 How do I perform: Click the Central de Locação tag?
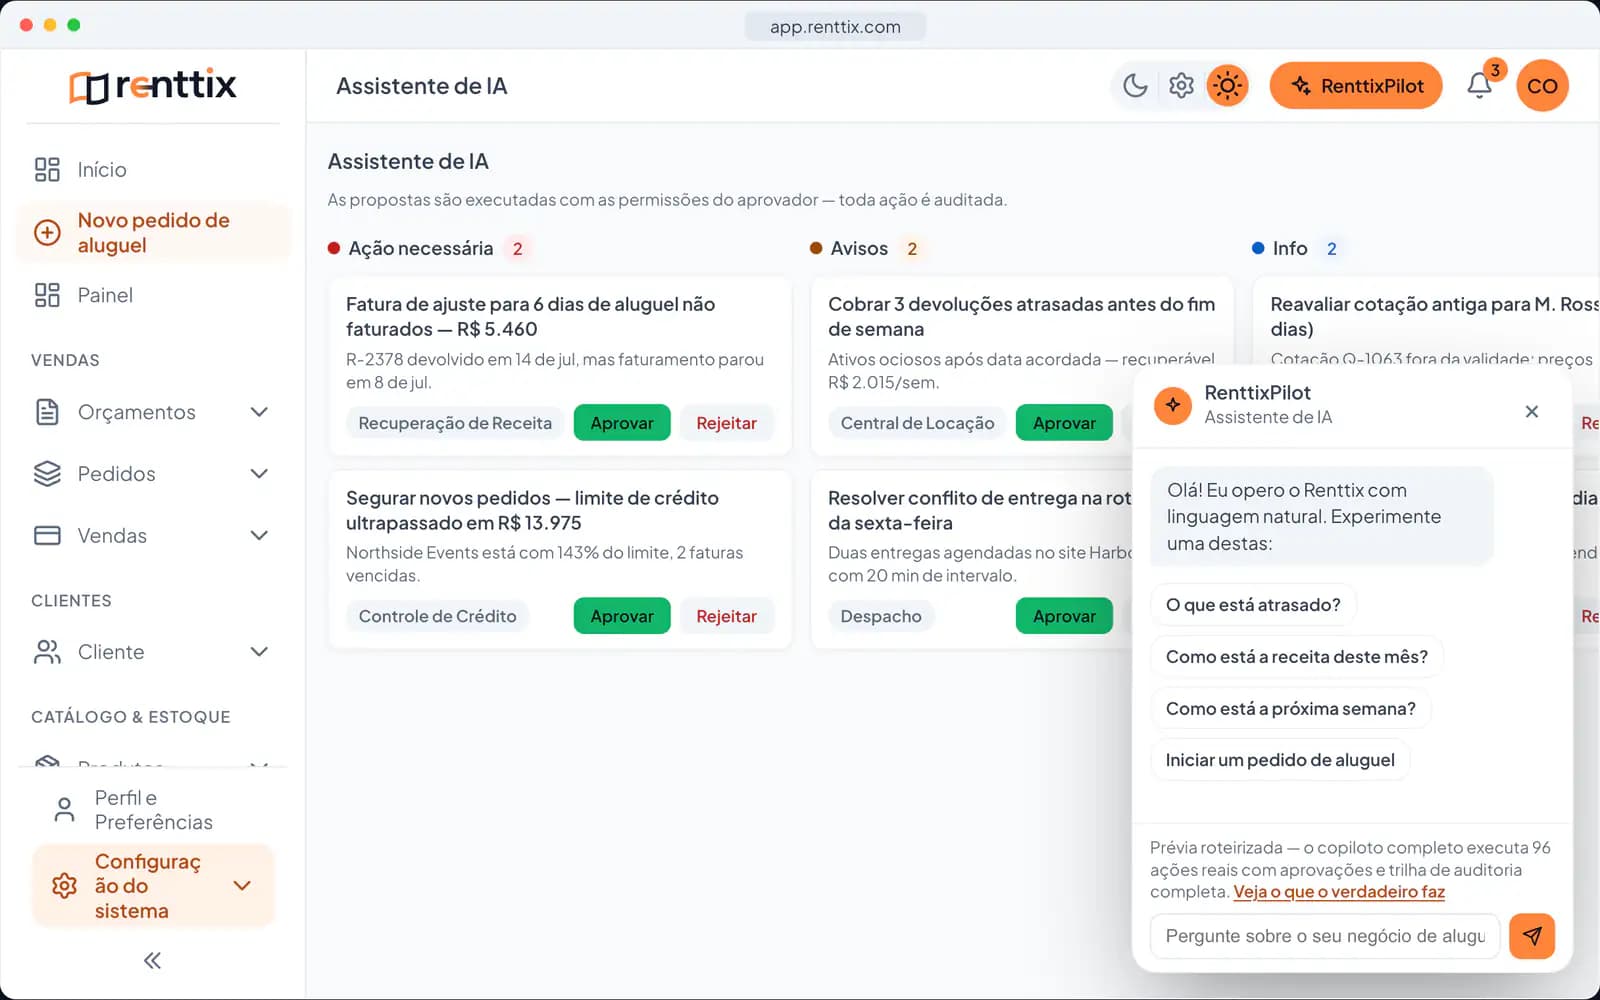(917, 423)
